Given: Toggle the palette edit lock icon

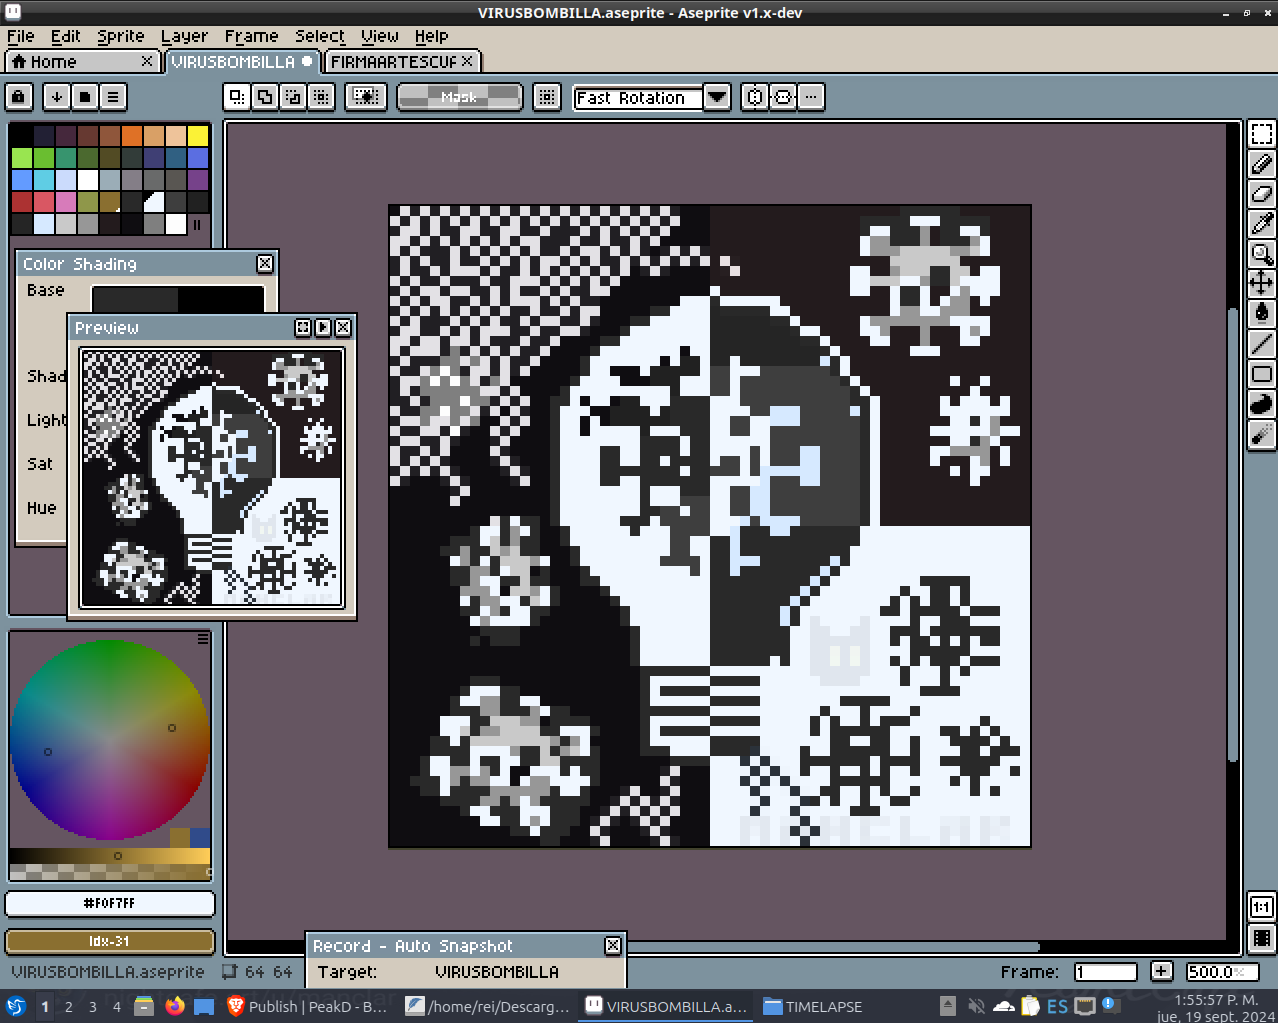Looking at the screenshot, I should [x=19, y=97].
